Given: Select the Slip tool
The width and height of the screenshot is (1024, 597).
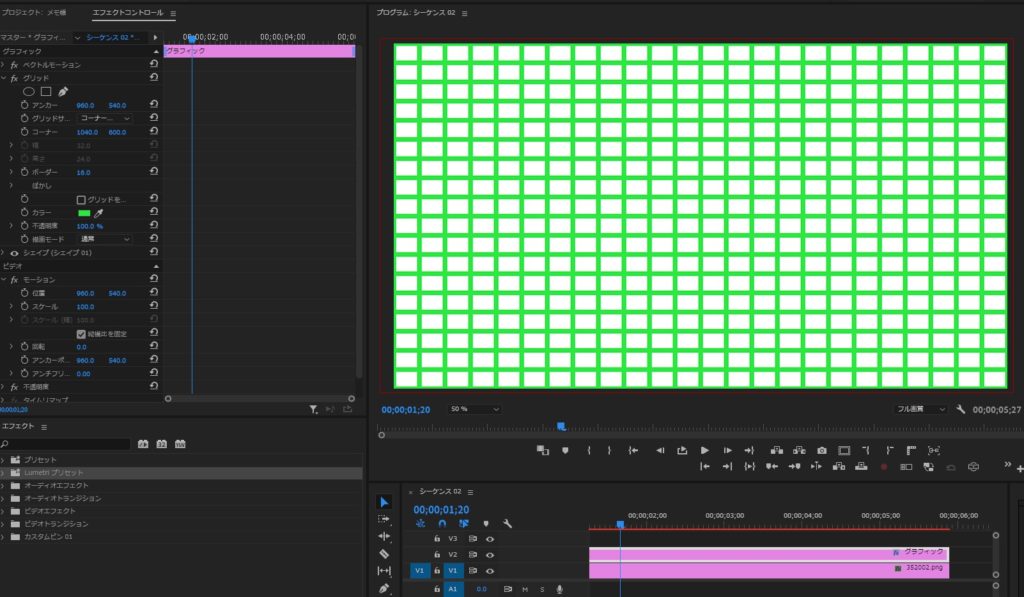Looking at the screenshot, I should point(384,571).
